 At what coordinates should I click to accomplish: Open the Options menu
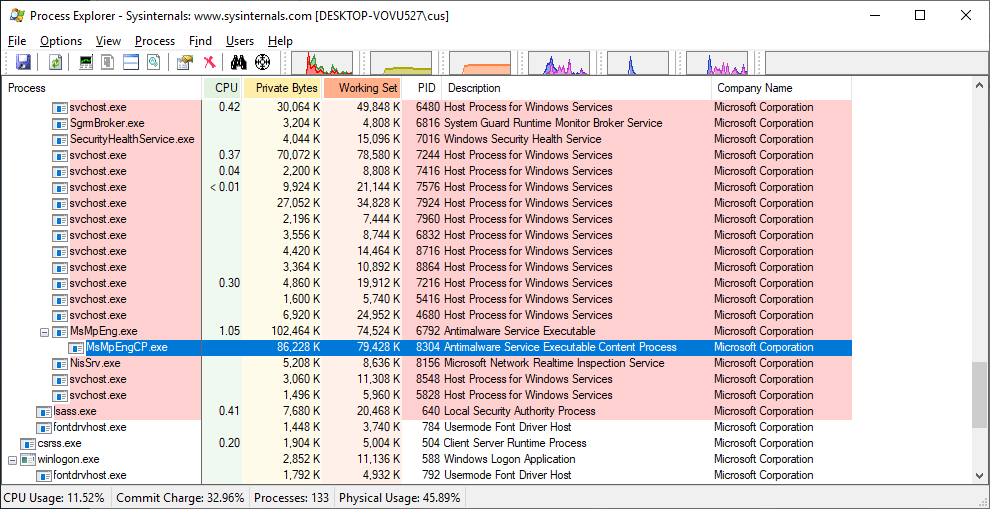click(x=61, y=41)
